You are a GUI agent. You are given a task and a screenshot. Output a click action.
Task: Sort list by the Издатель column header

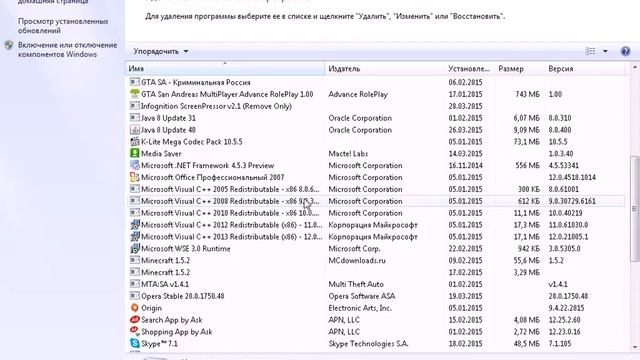[x=385, y=69]
